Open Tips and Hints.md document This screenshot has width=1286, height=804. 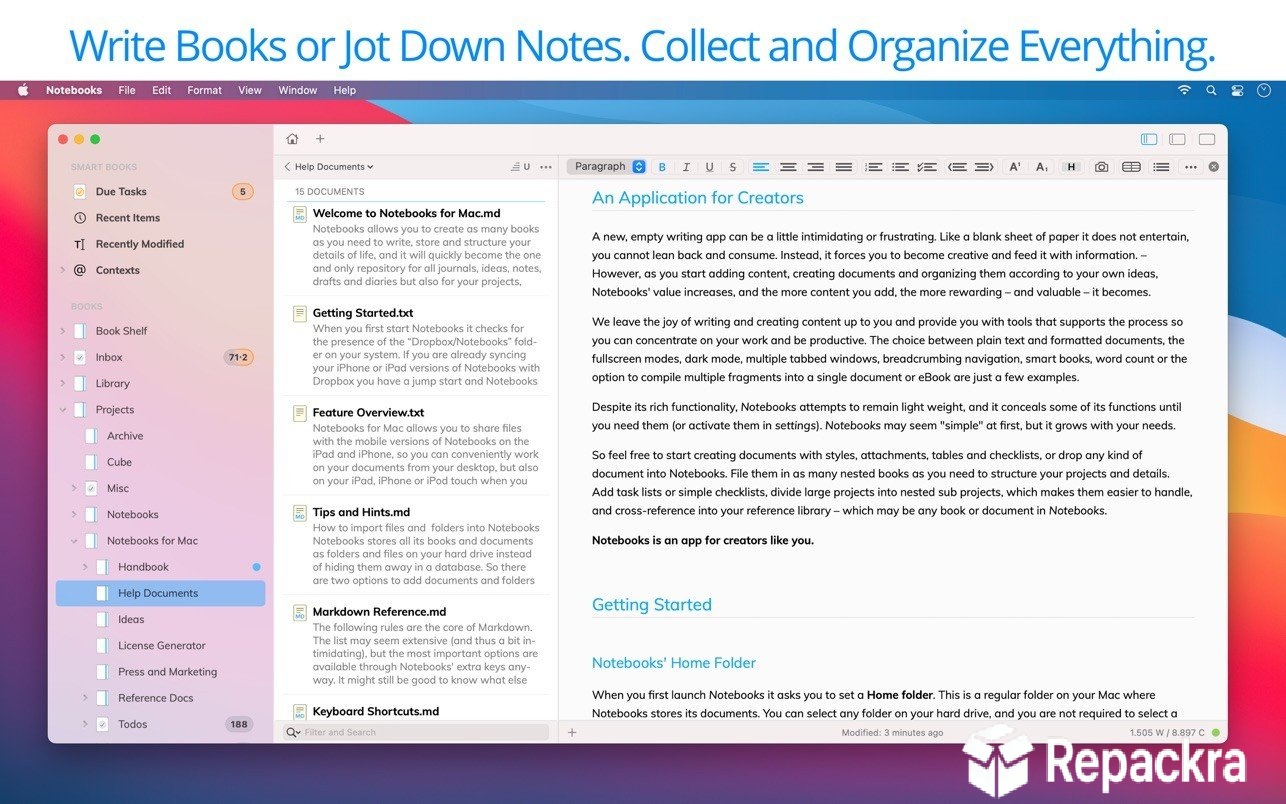pyautogui.click(x=416, y=546)
